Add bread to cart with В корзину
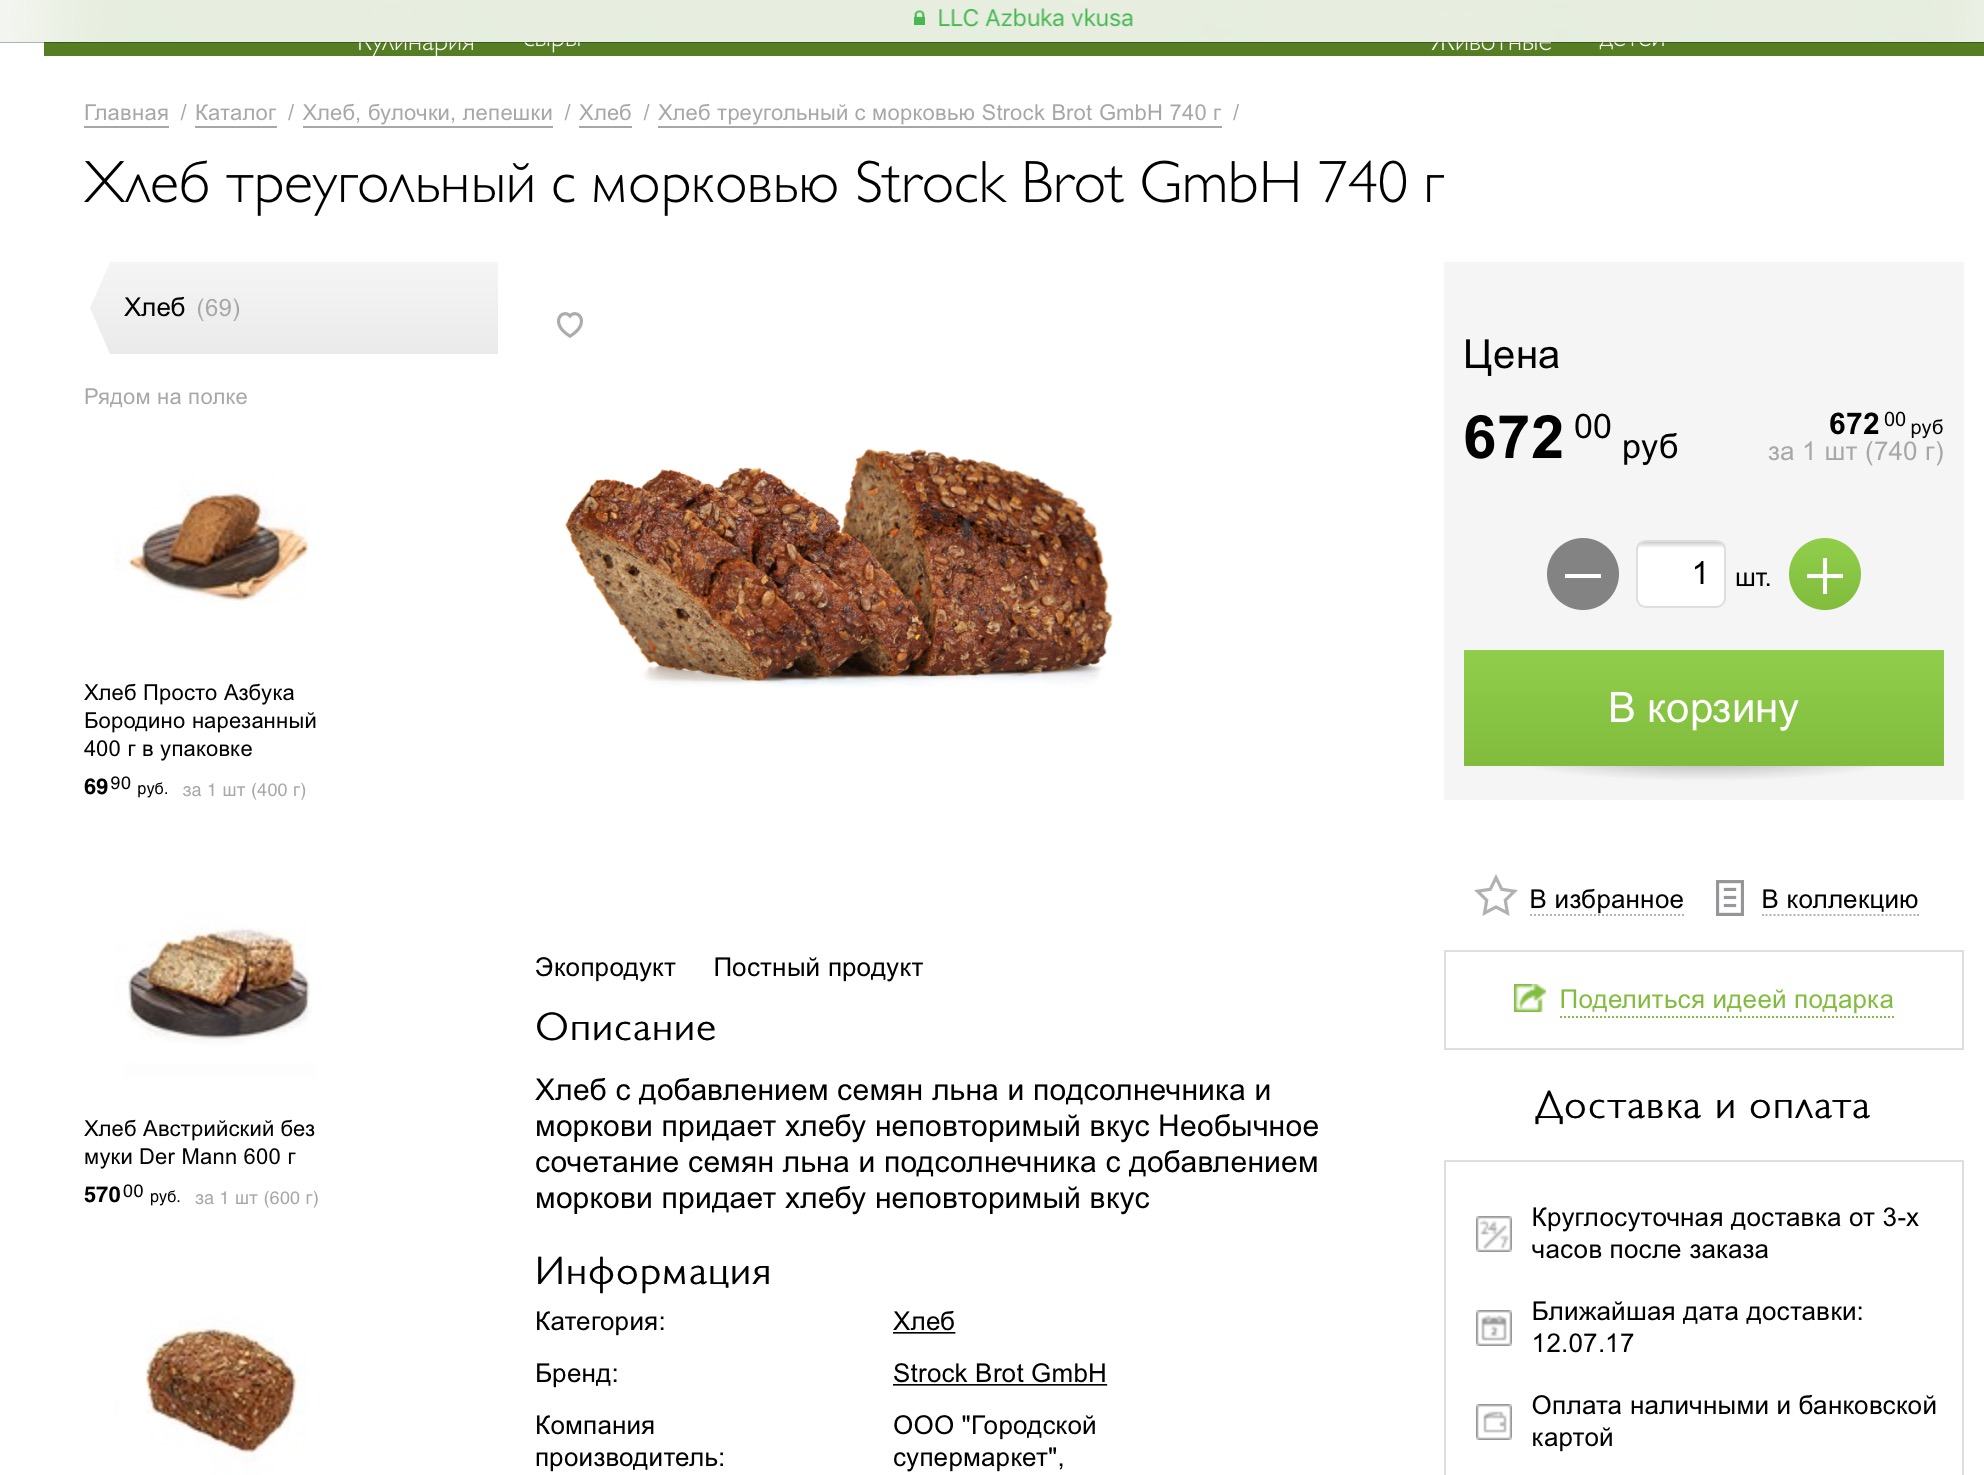Image resolution: width=1984 pixels, height=1475 pixels. (1703, 708)
